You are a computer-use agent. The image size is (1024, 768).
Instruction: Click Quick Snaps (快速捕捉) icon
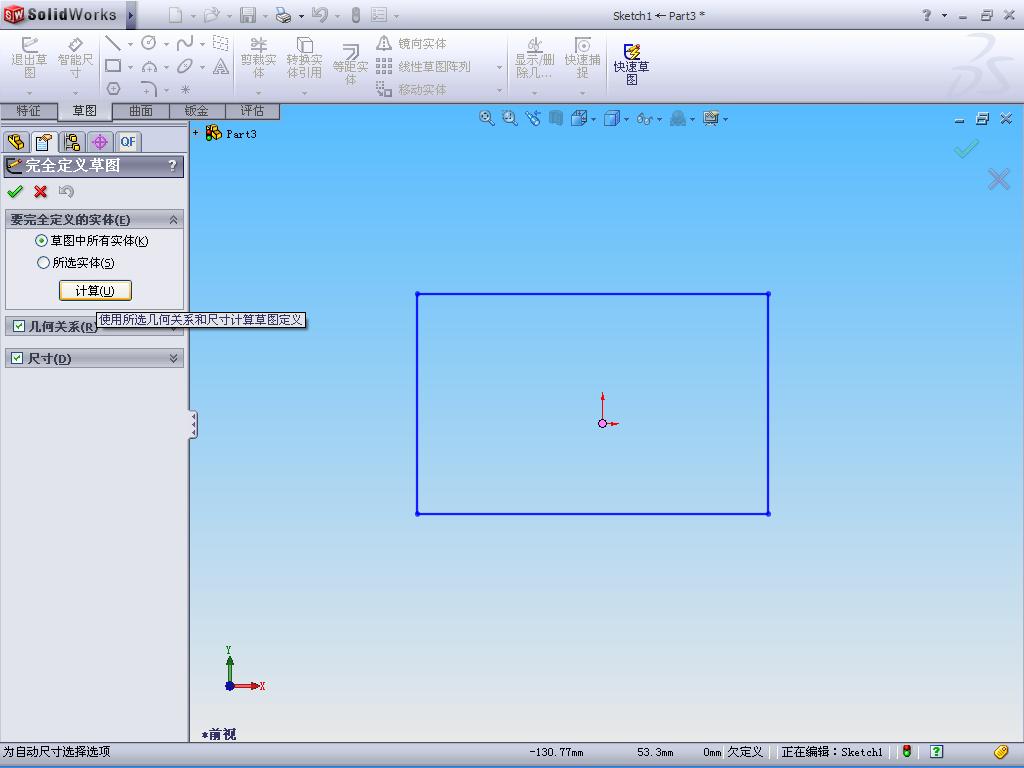[x=583, y=57]
